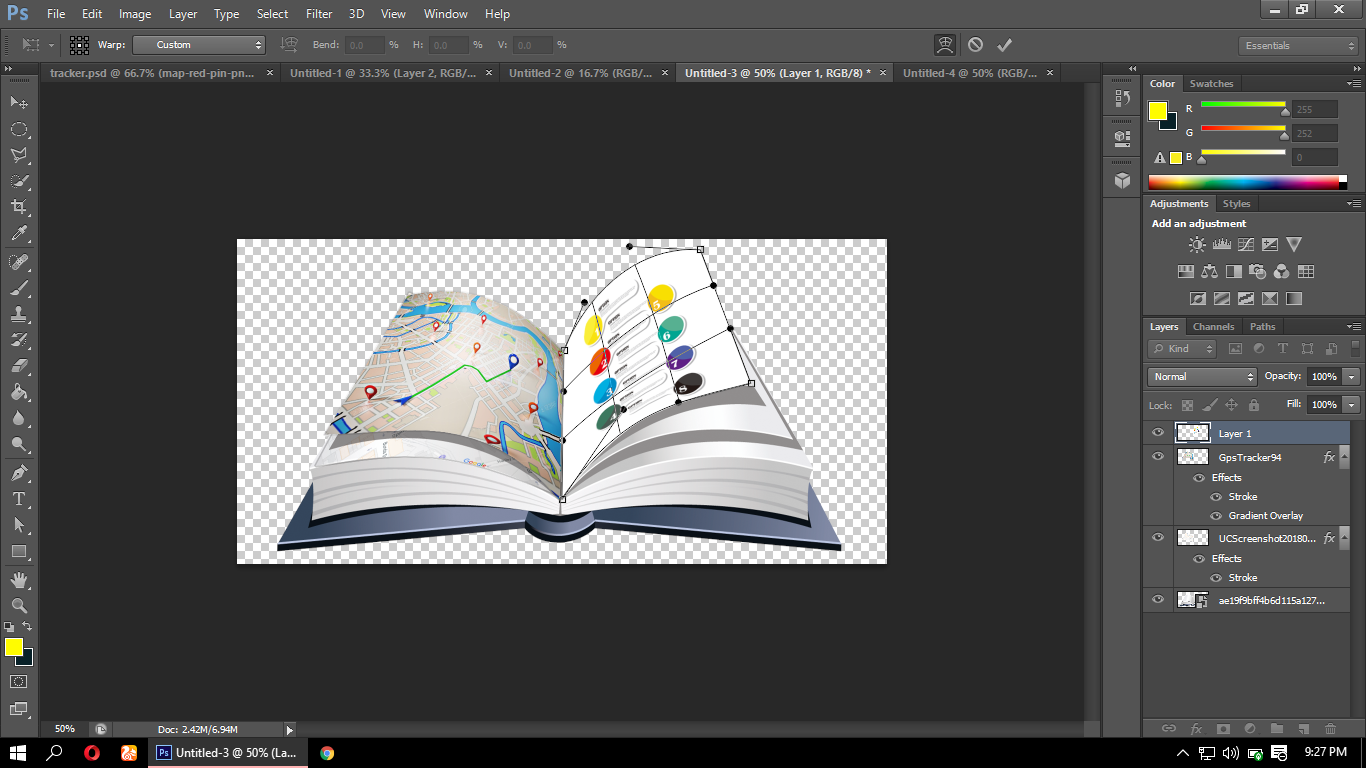Screen dimensions: 1366x768
Task: Set the foreground color swatch in toolbar
Action: 13,647
